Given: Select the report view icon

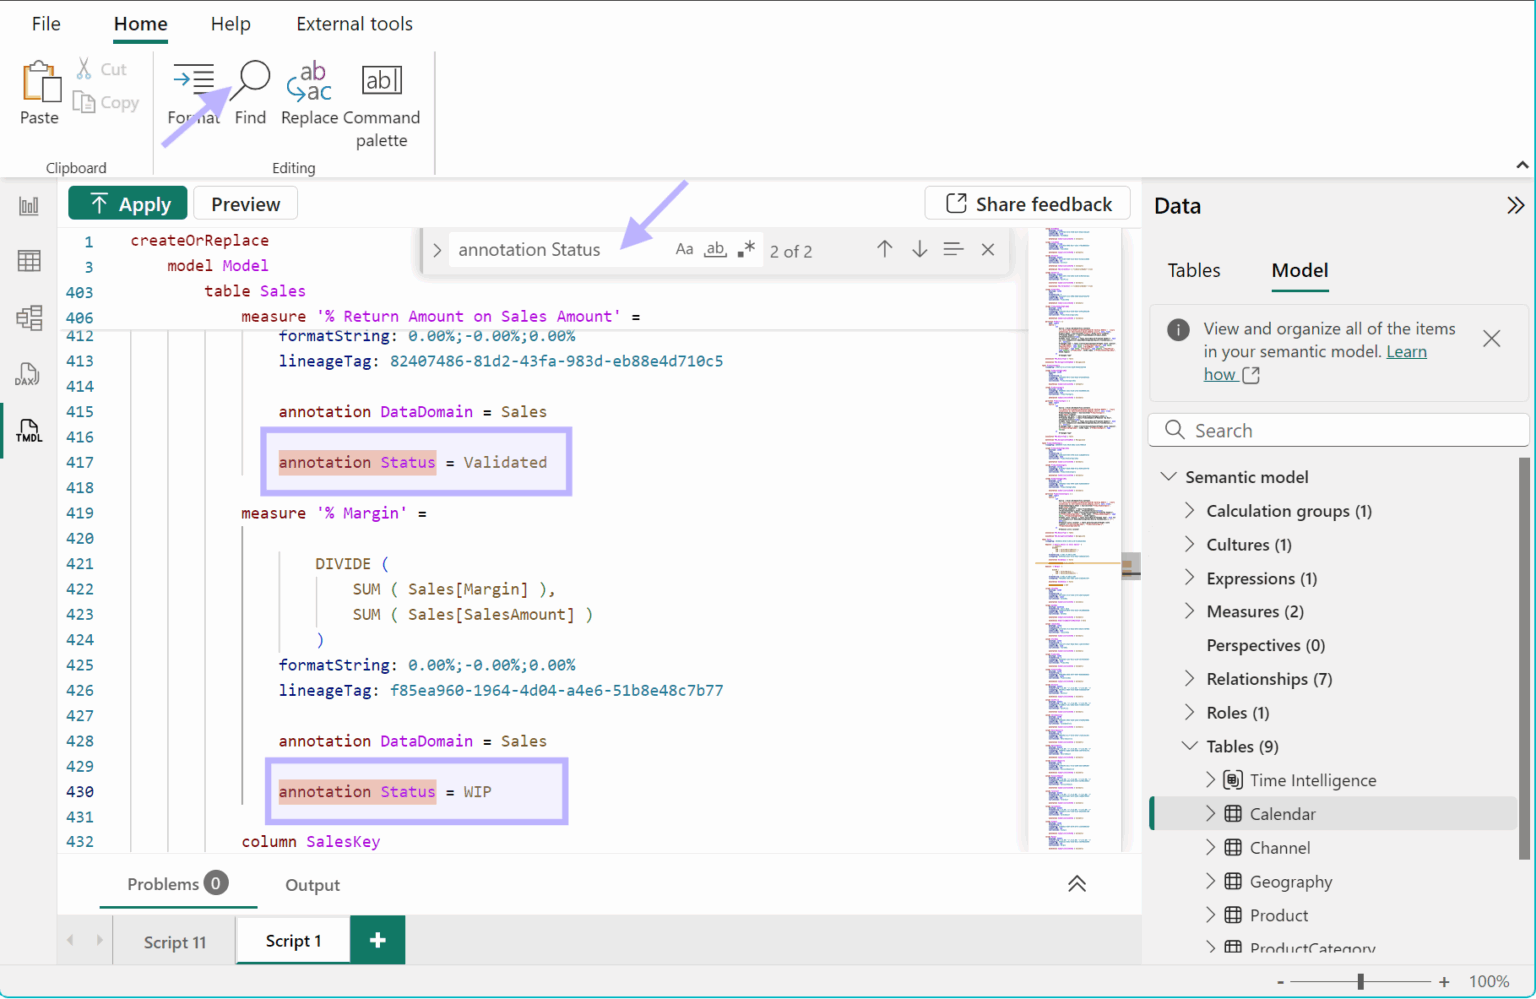Looking at the screenshot, I should (28, 205).
